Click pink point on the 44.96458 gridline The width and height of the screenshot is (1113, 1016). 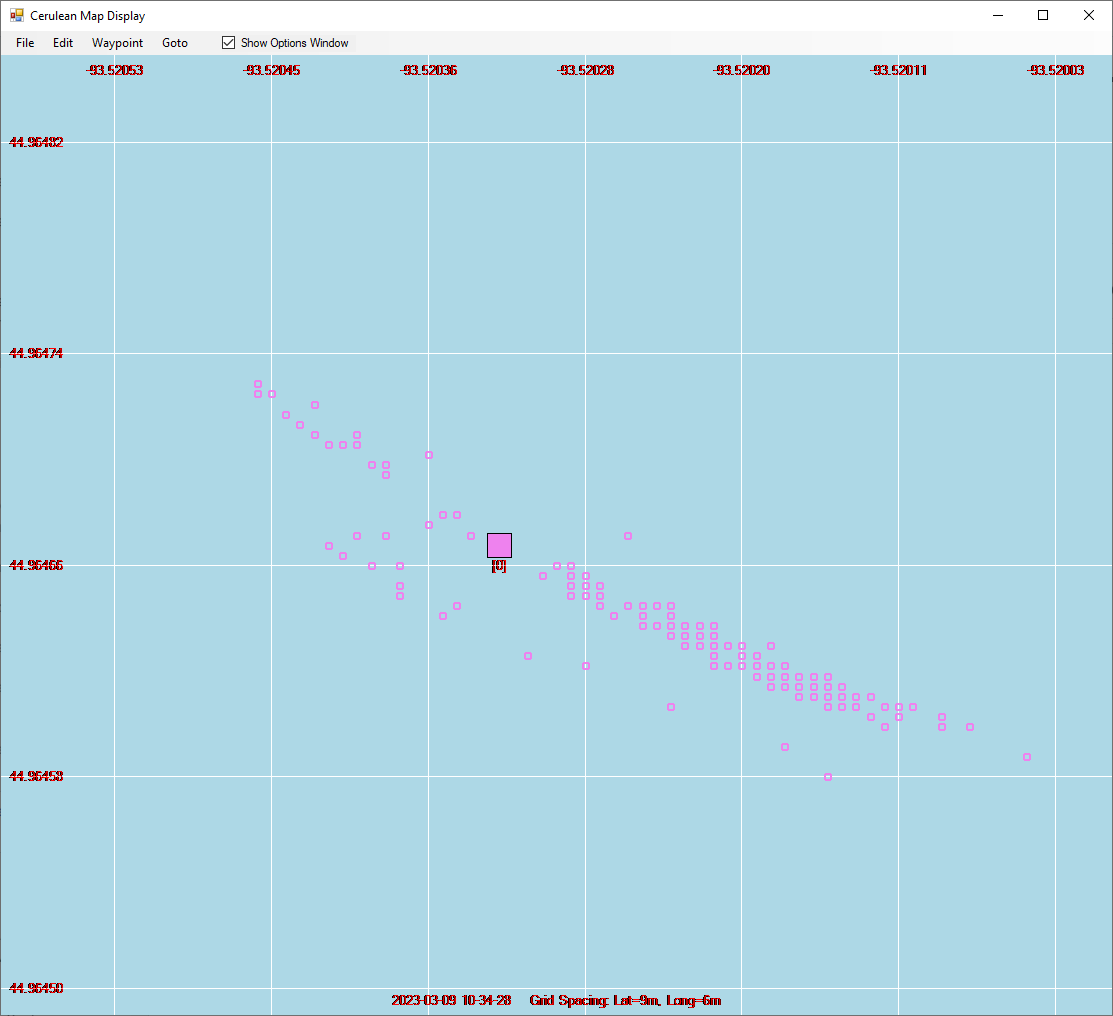pyautogui.click(x=828, y=777)
